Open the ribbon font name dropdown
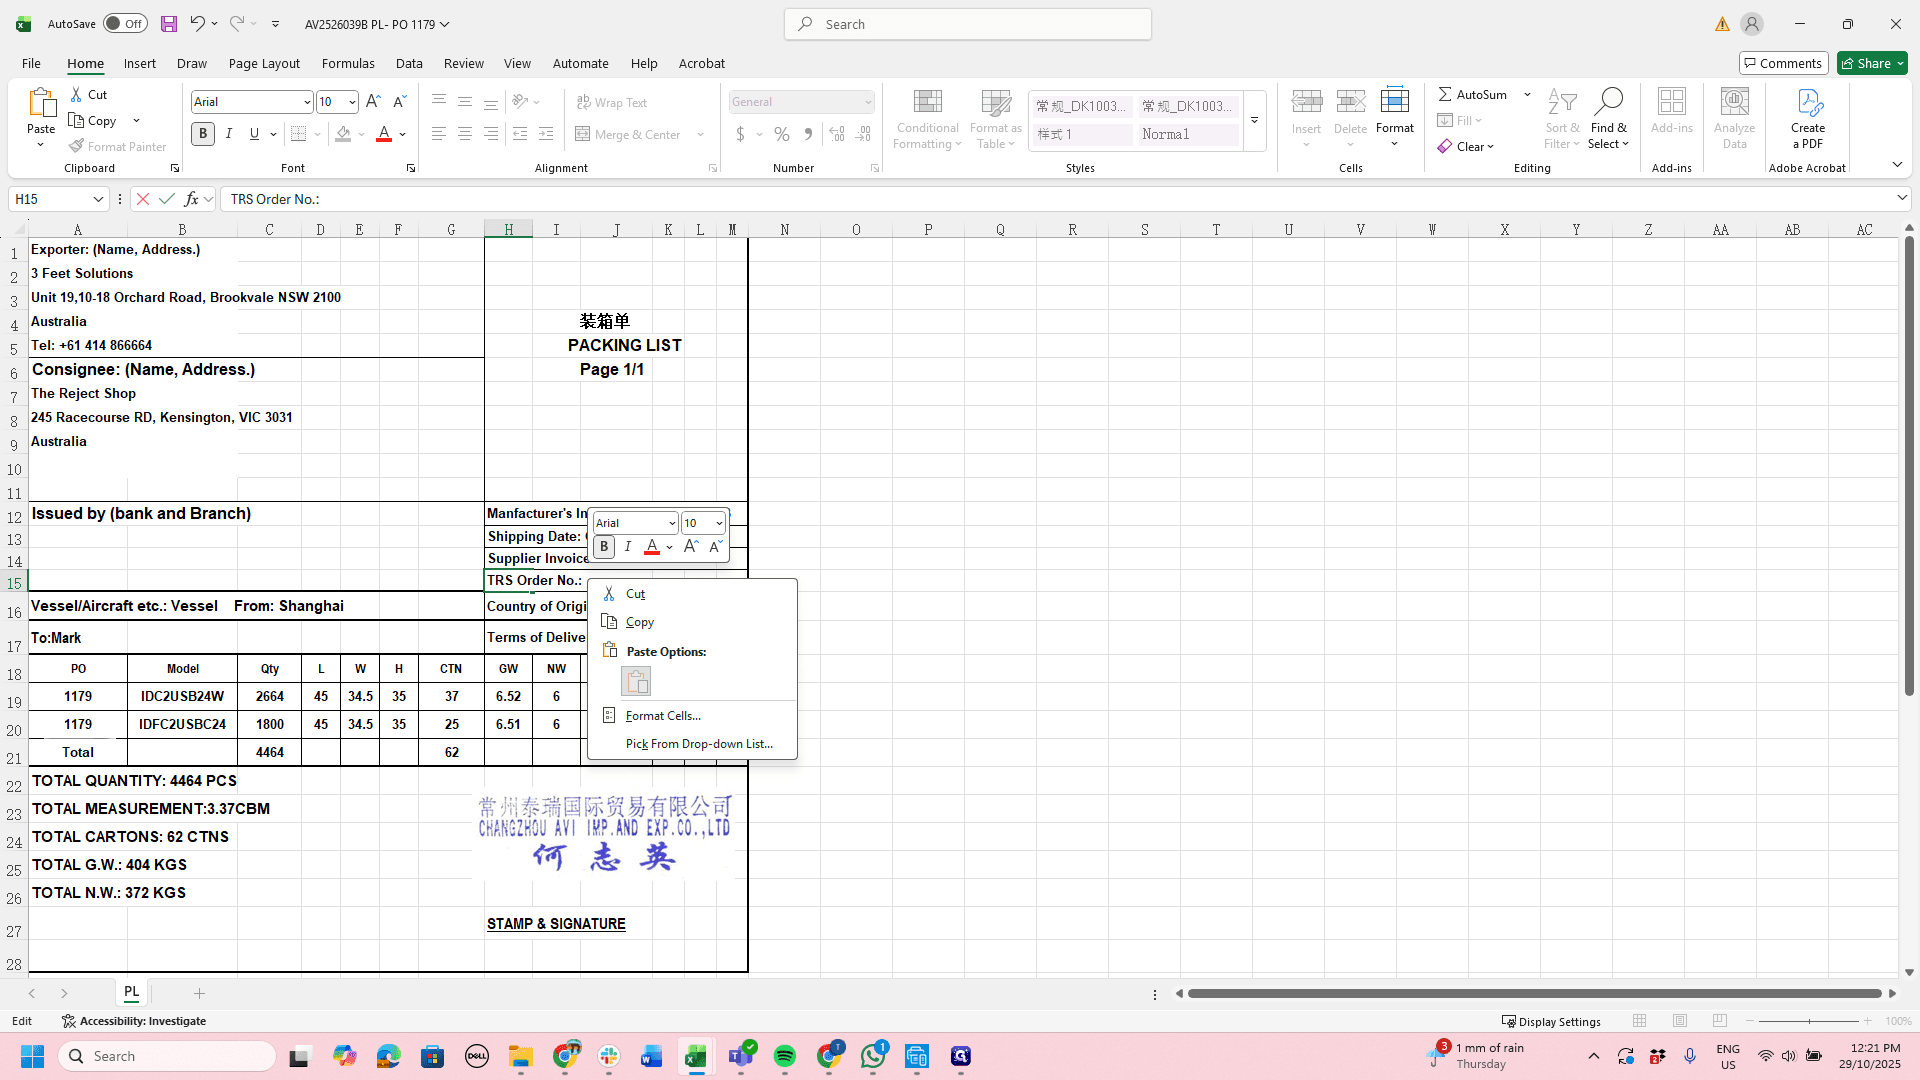Screen dimensions: 1920x1080 306,102
